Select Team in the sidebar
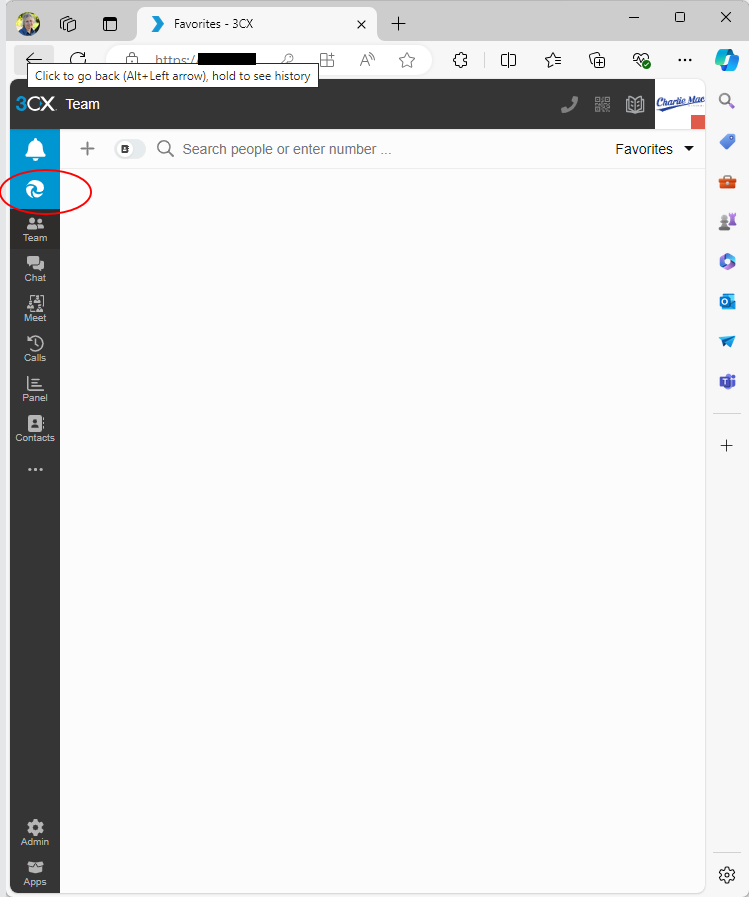 pos(35,229)
